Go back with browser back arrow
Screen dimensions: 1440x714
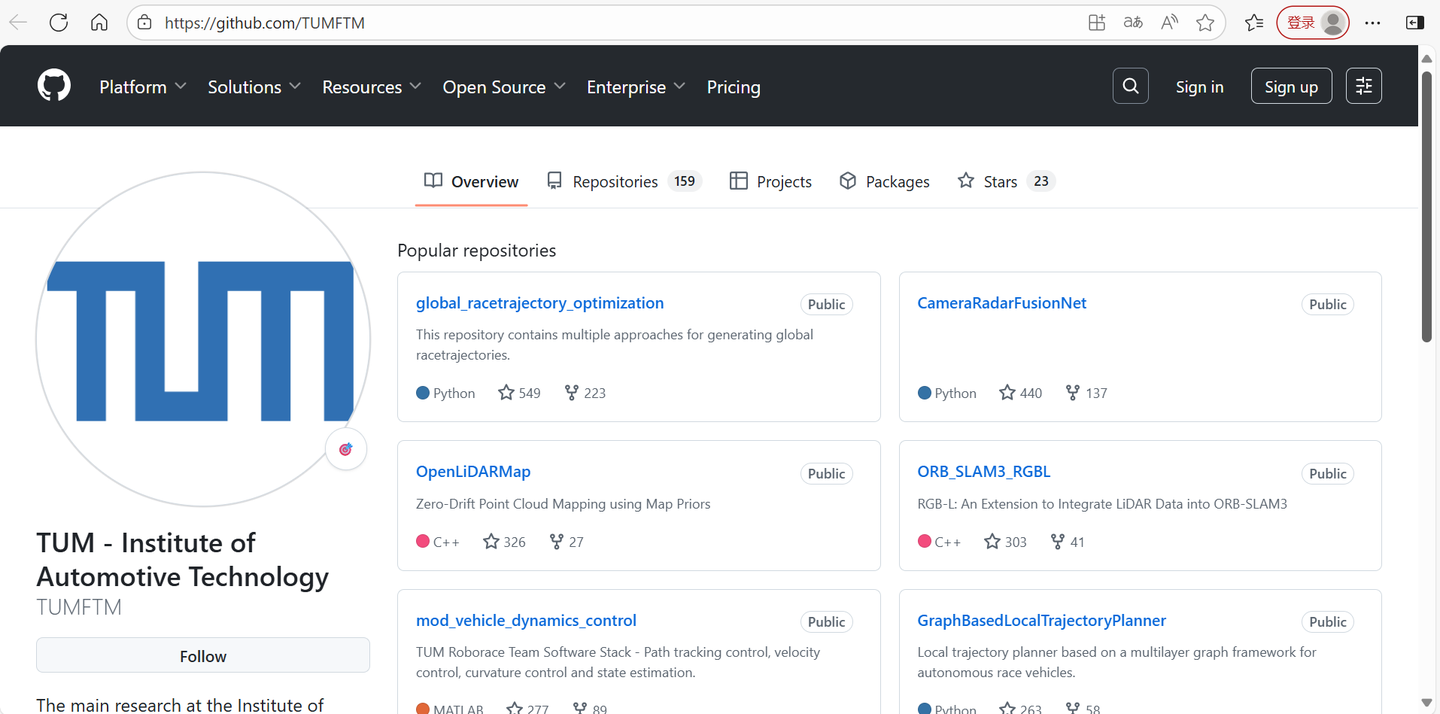click(x=18, y=22)
